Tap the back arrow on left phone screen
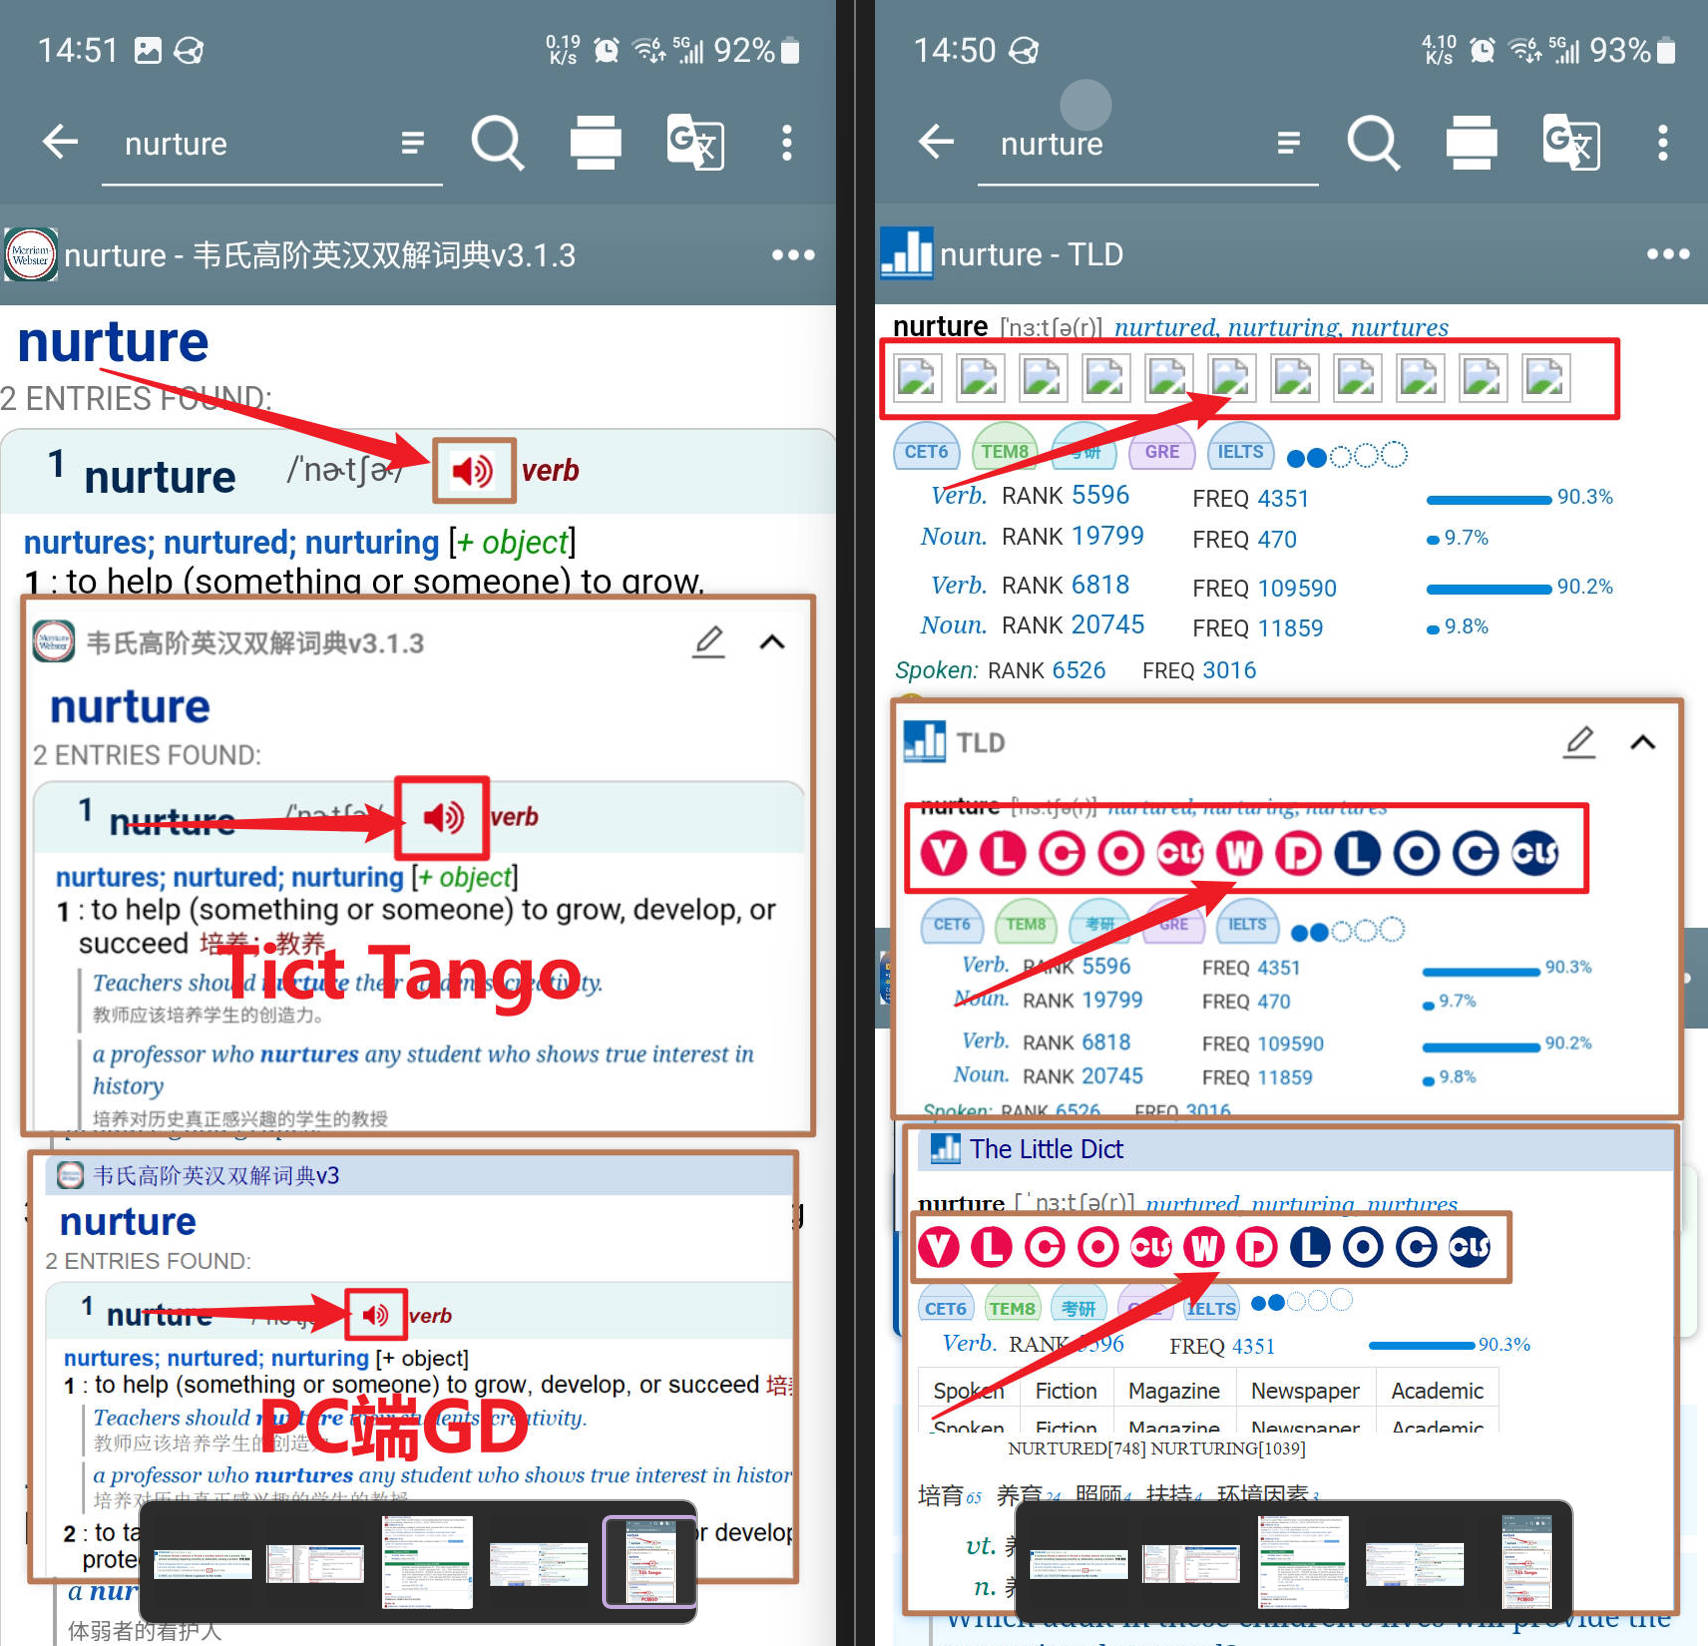 point(59,142)
